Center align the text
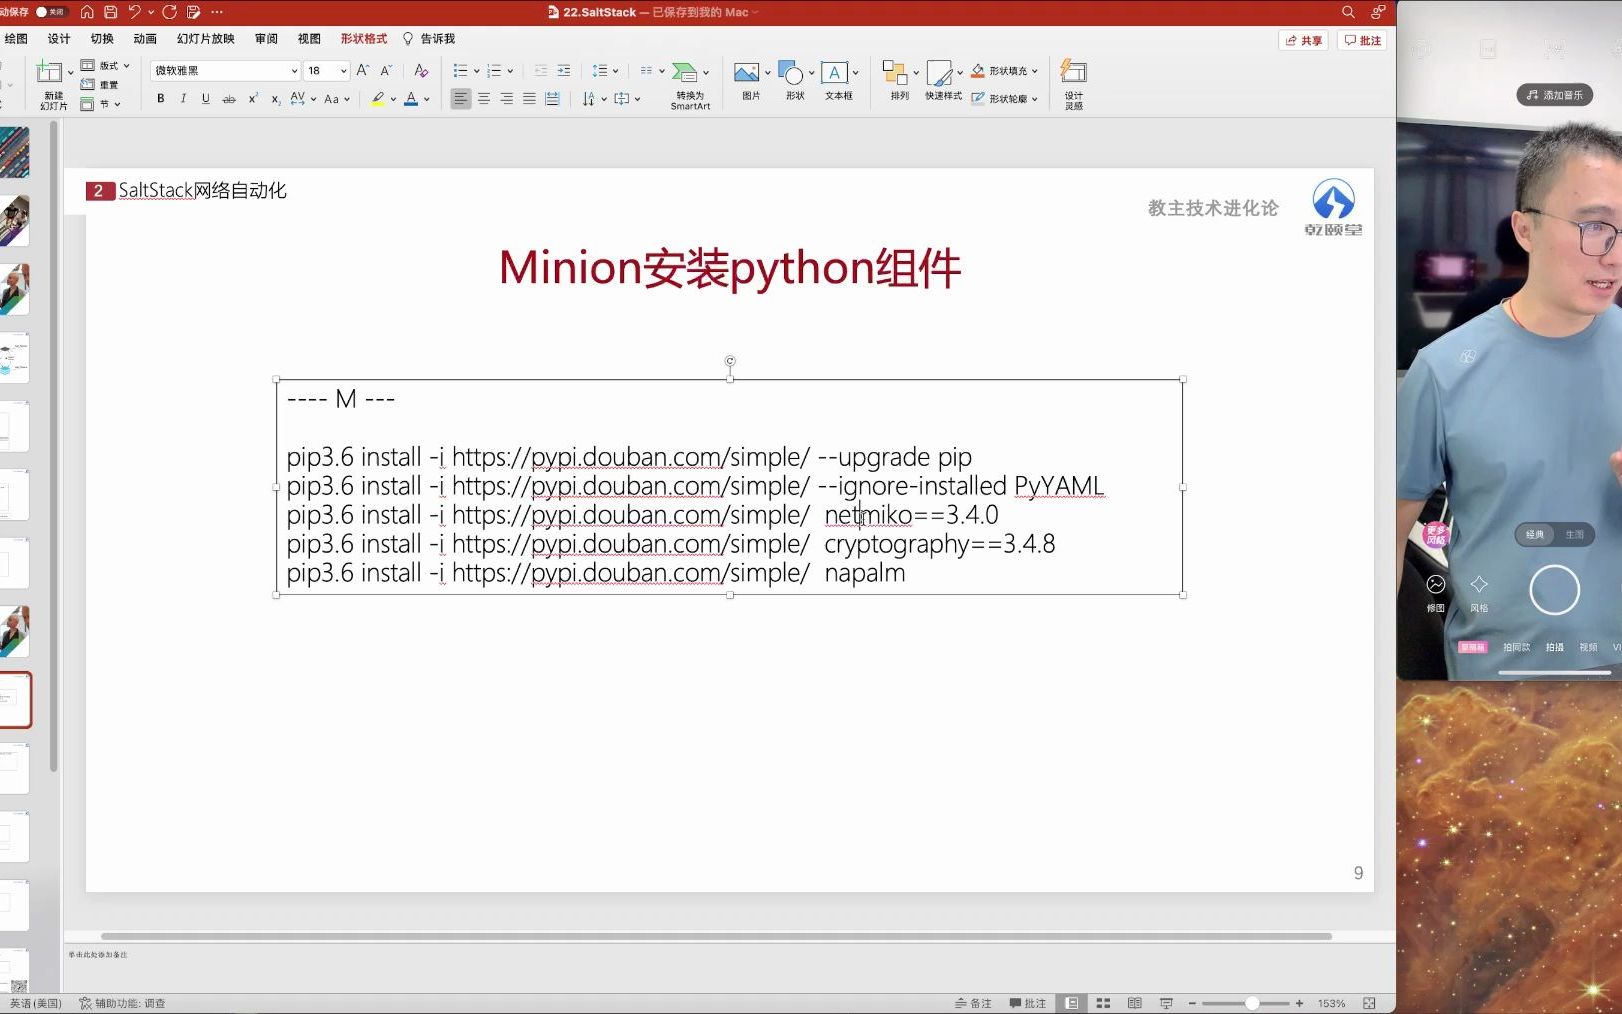The width and height of the screenshot is (1622, 1014). coord(484,99)
